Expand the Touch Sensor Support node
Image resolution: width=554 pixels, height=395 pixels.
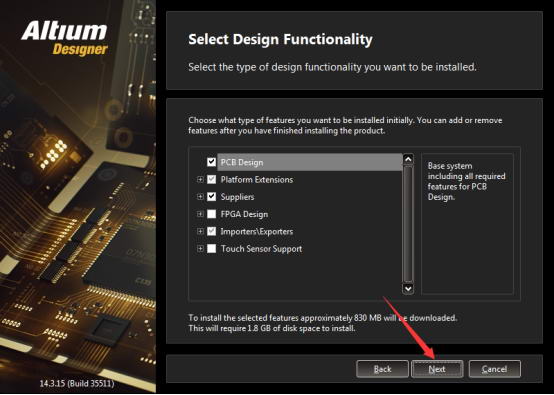[x=200, y=249]
